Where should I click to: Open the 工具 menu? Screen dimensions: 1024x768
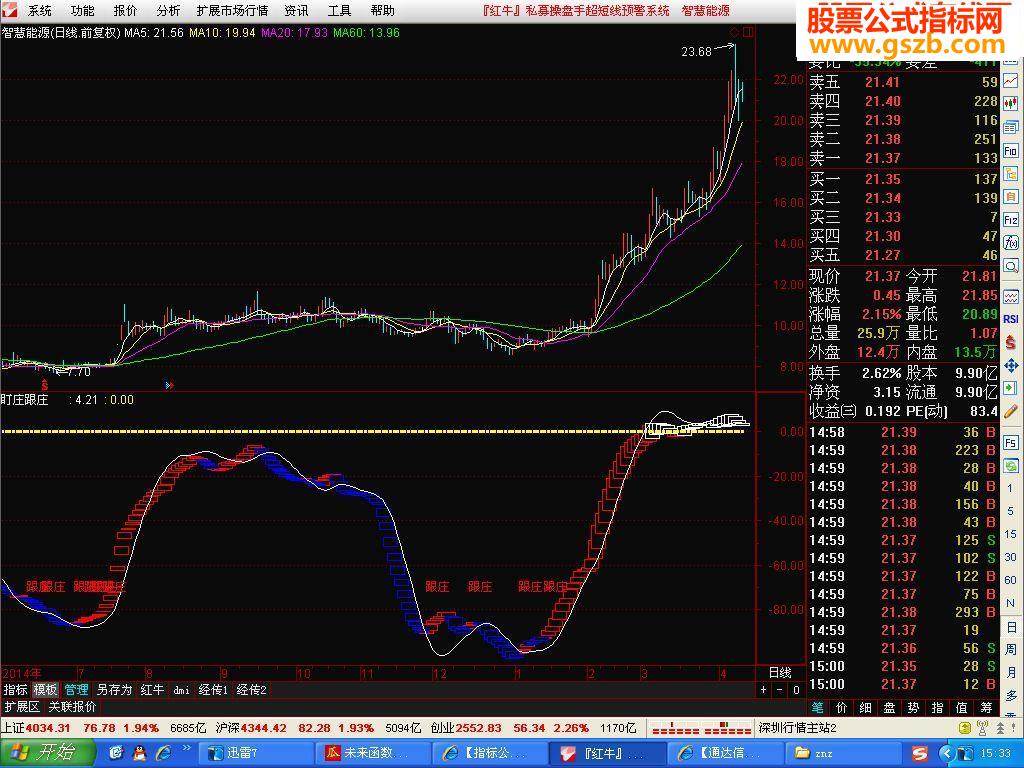[340, 10]
